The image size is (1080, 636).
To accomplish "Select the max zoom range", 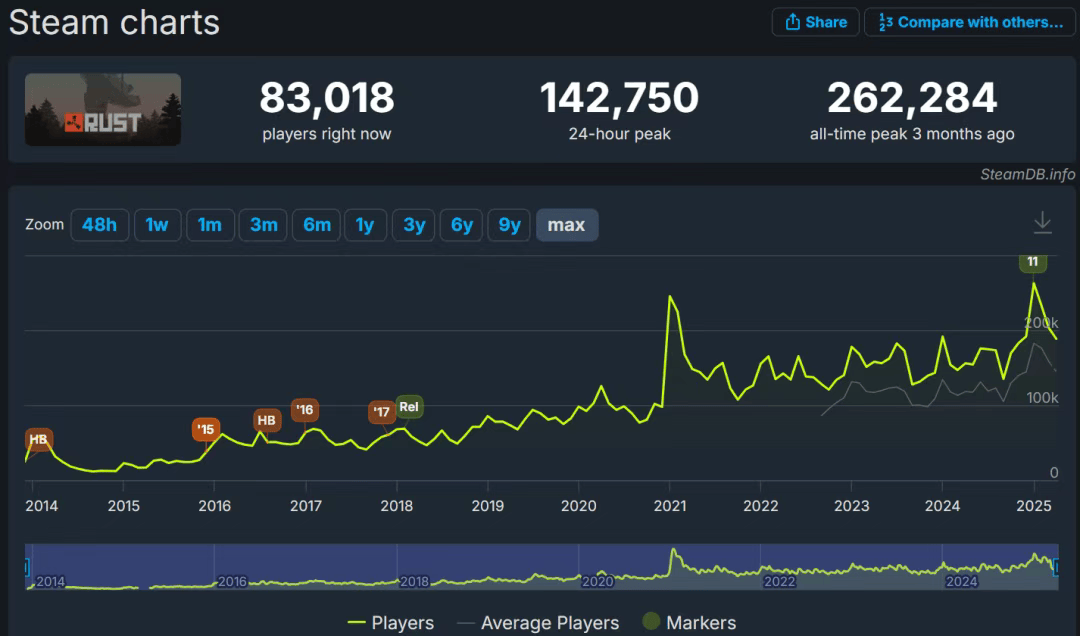I will 566,225.
